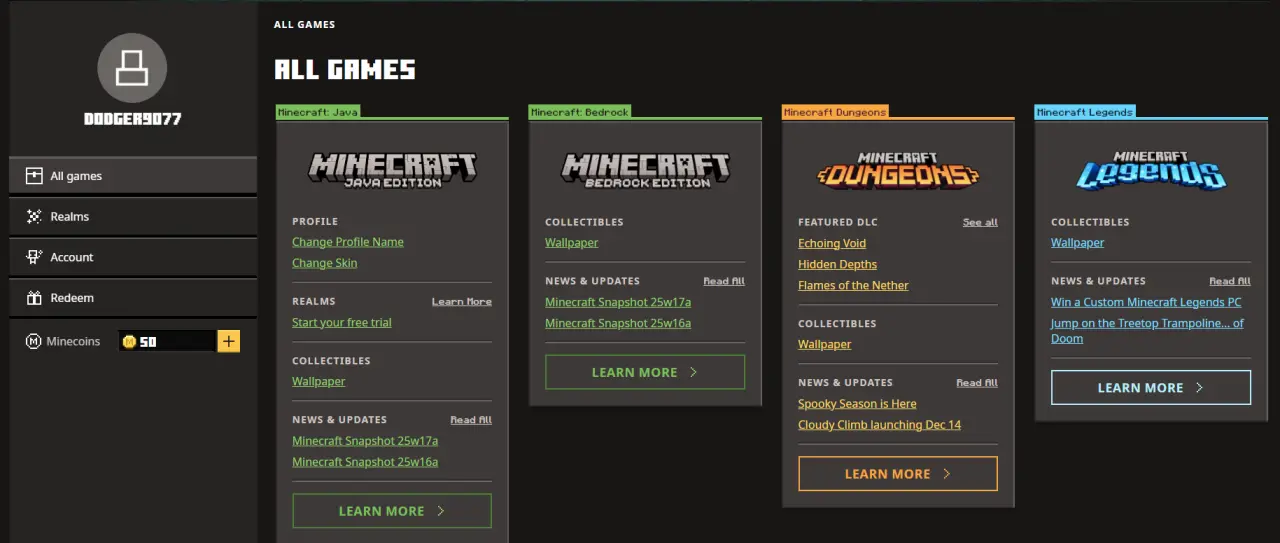The image size is (1280, 543).
Task: Click Read All in Legends card
Action: tap(1230, 281)
